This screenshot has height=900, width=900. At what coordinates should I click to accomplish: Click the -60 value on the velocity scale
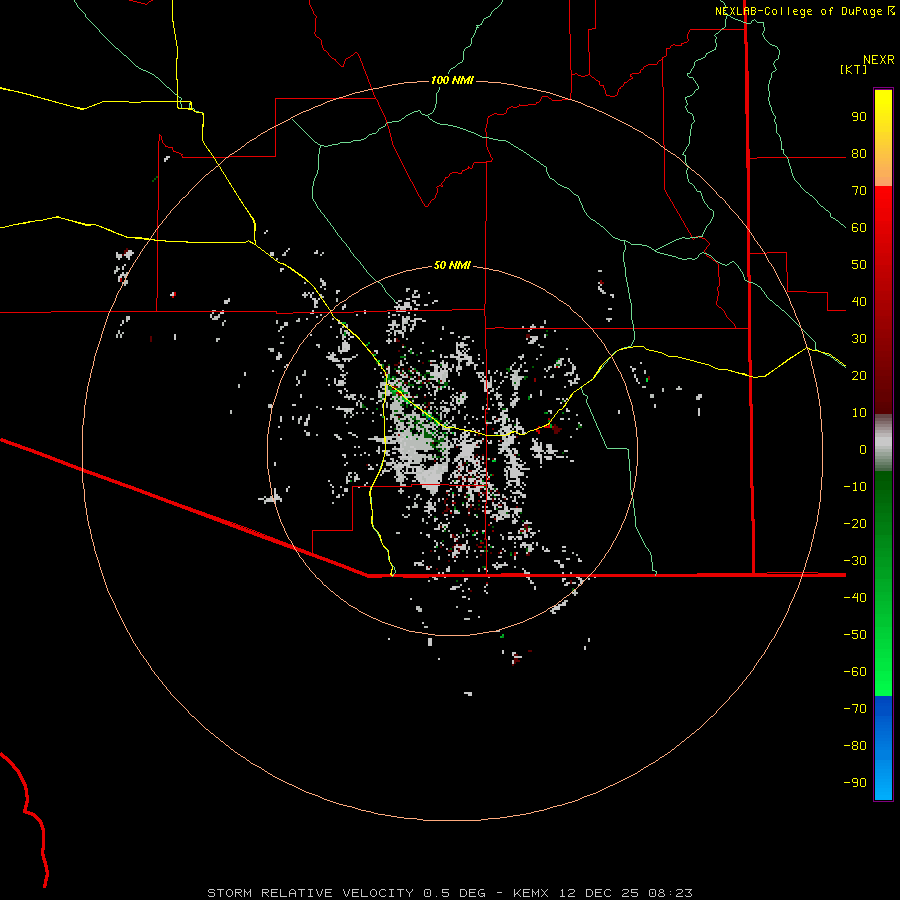(x=855, y=672)
